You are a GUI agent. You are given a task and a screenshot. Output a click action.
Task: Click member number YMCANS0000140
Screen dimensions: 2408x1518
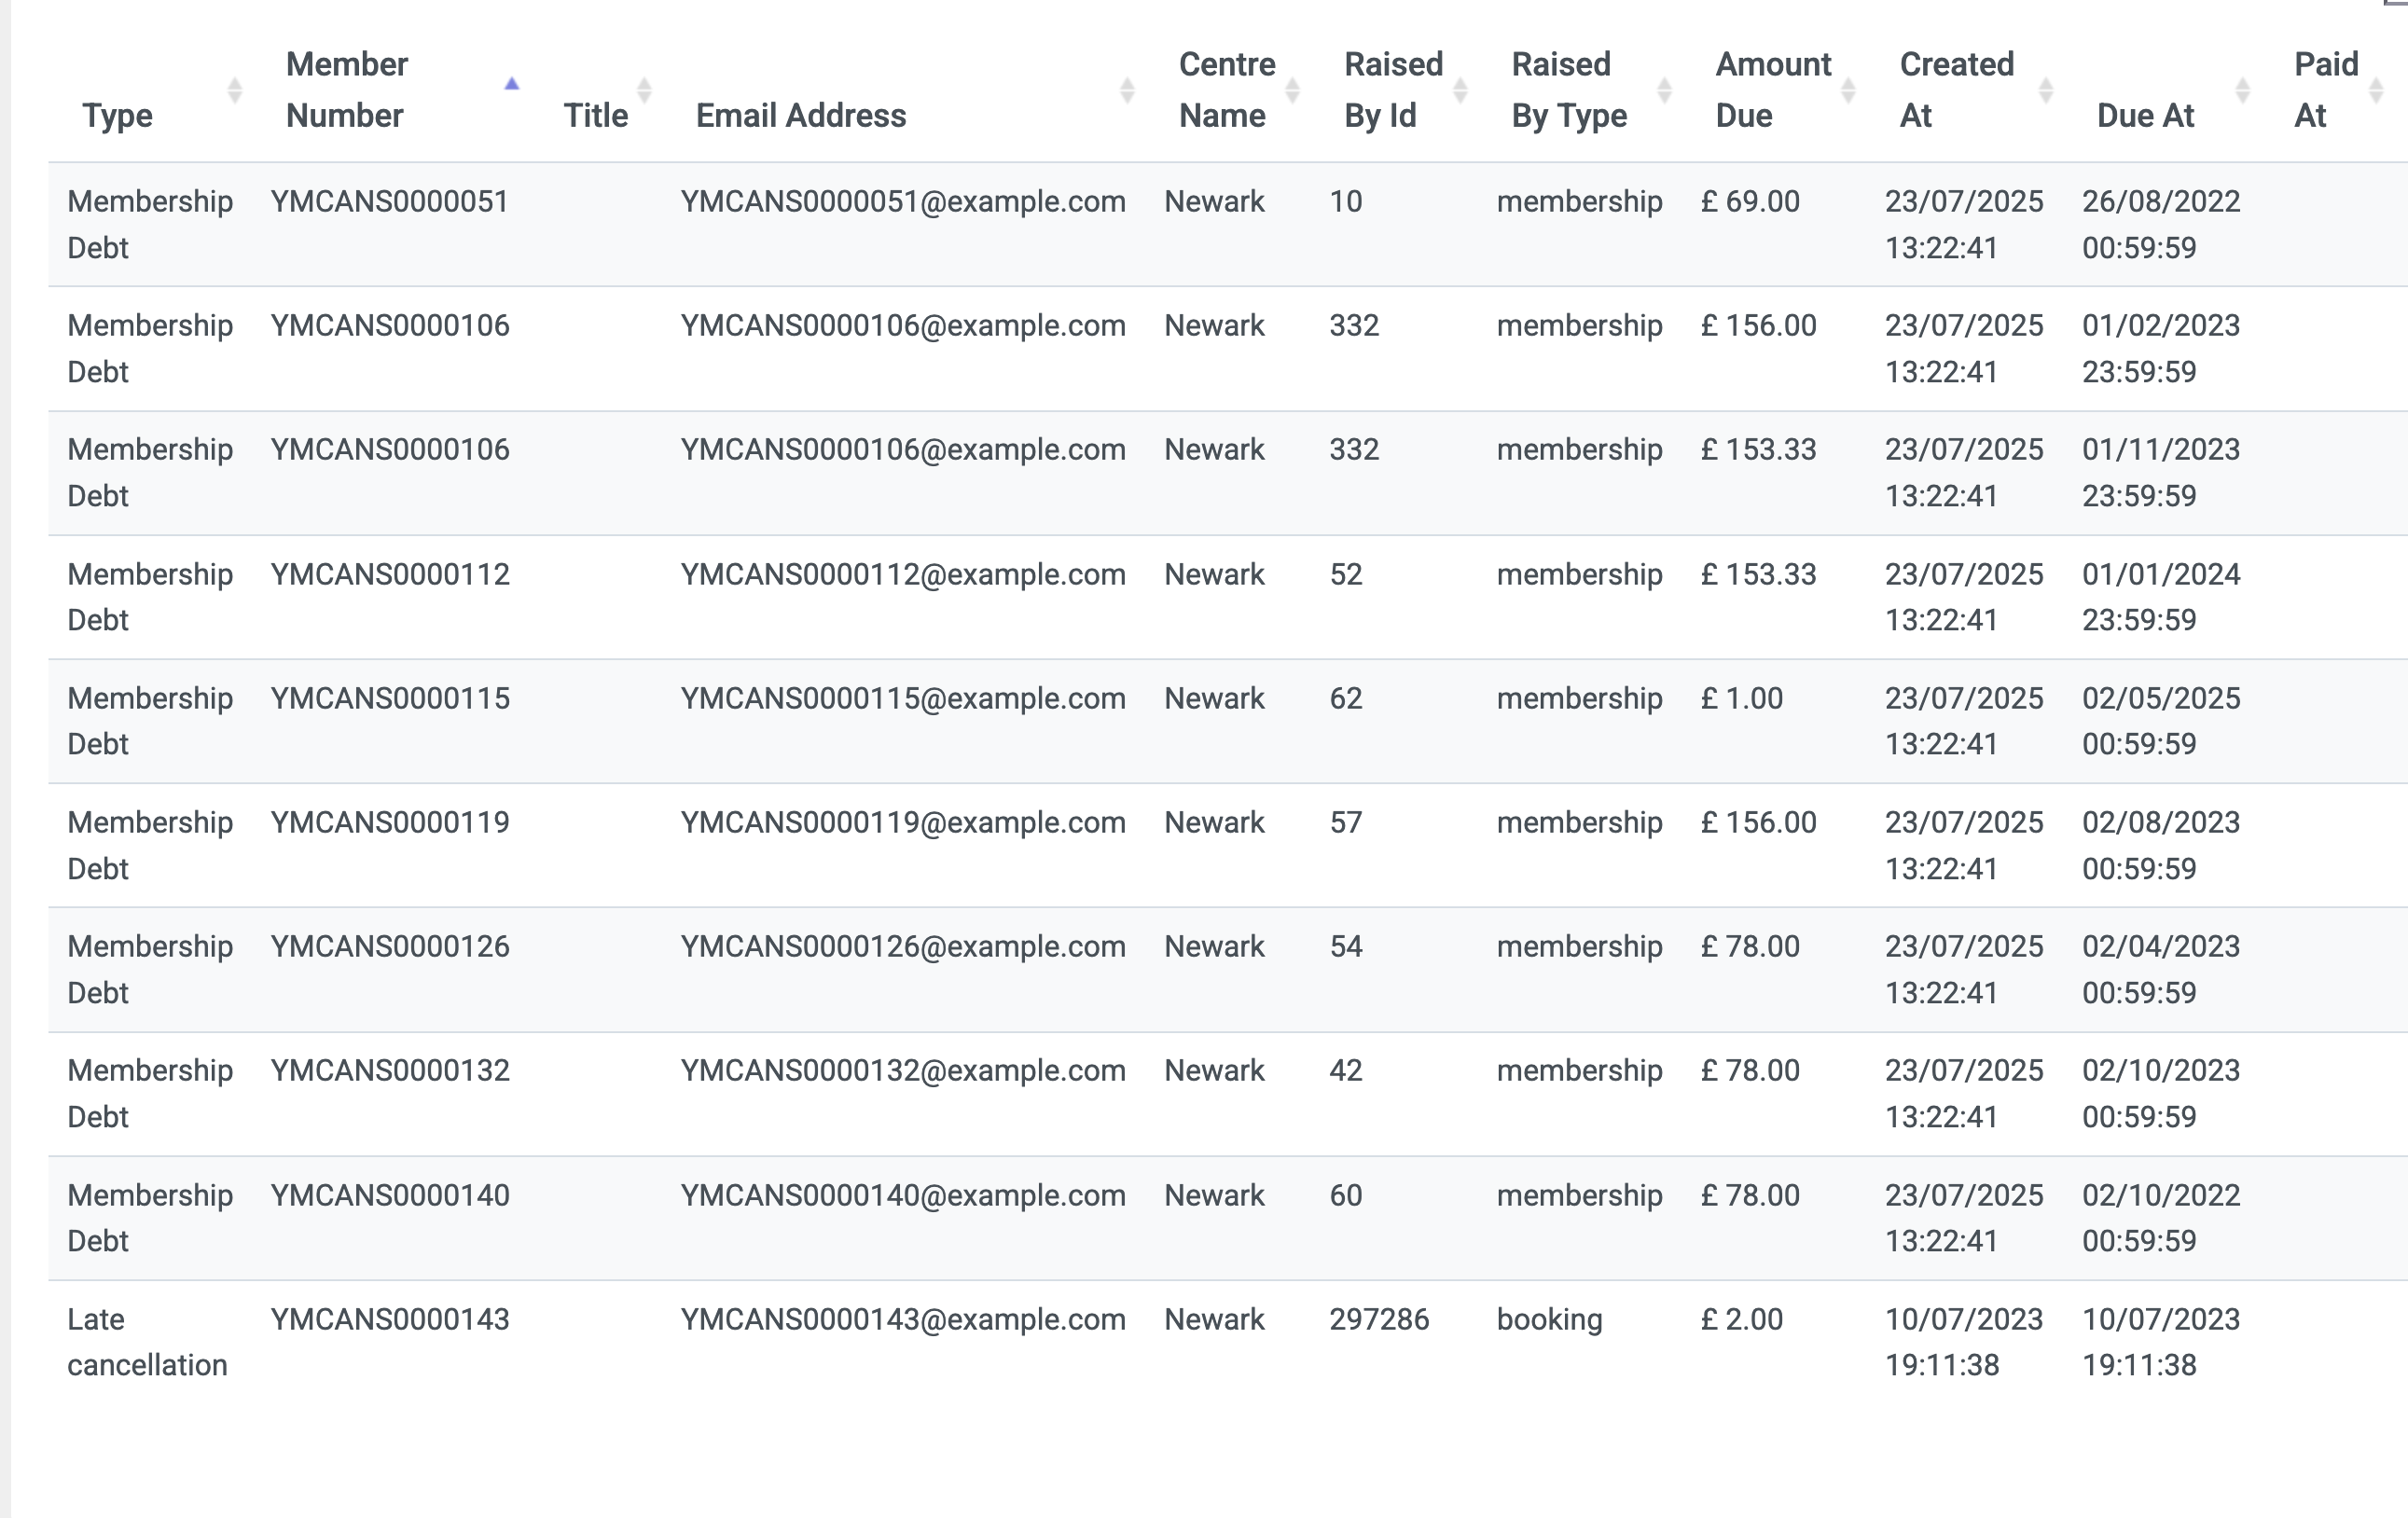(x=390, y=1195)
